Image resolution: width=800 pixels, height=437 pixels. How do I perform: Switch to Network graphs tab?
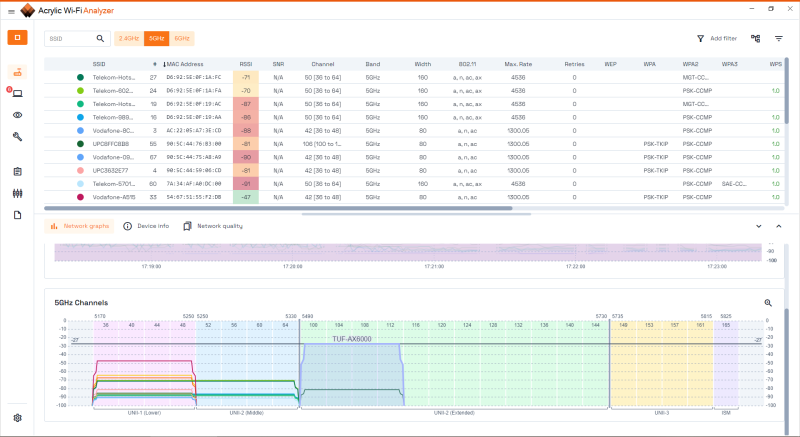pos(80,226)
